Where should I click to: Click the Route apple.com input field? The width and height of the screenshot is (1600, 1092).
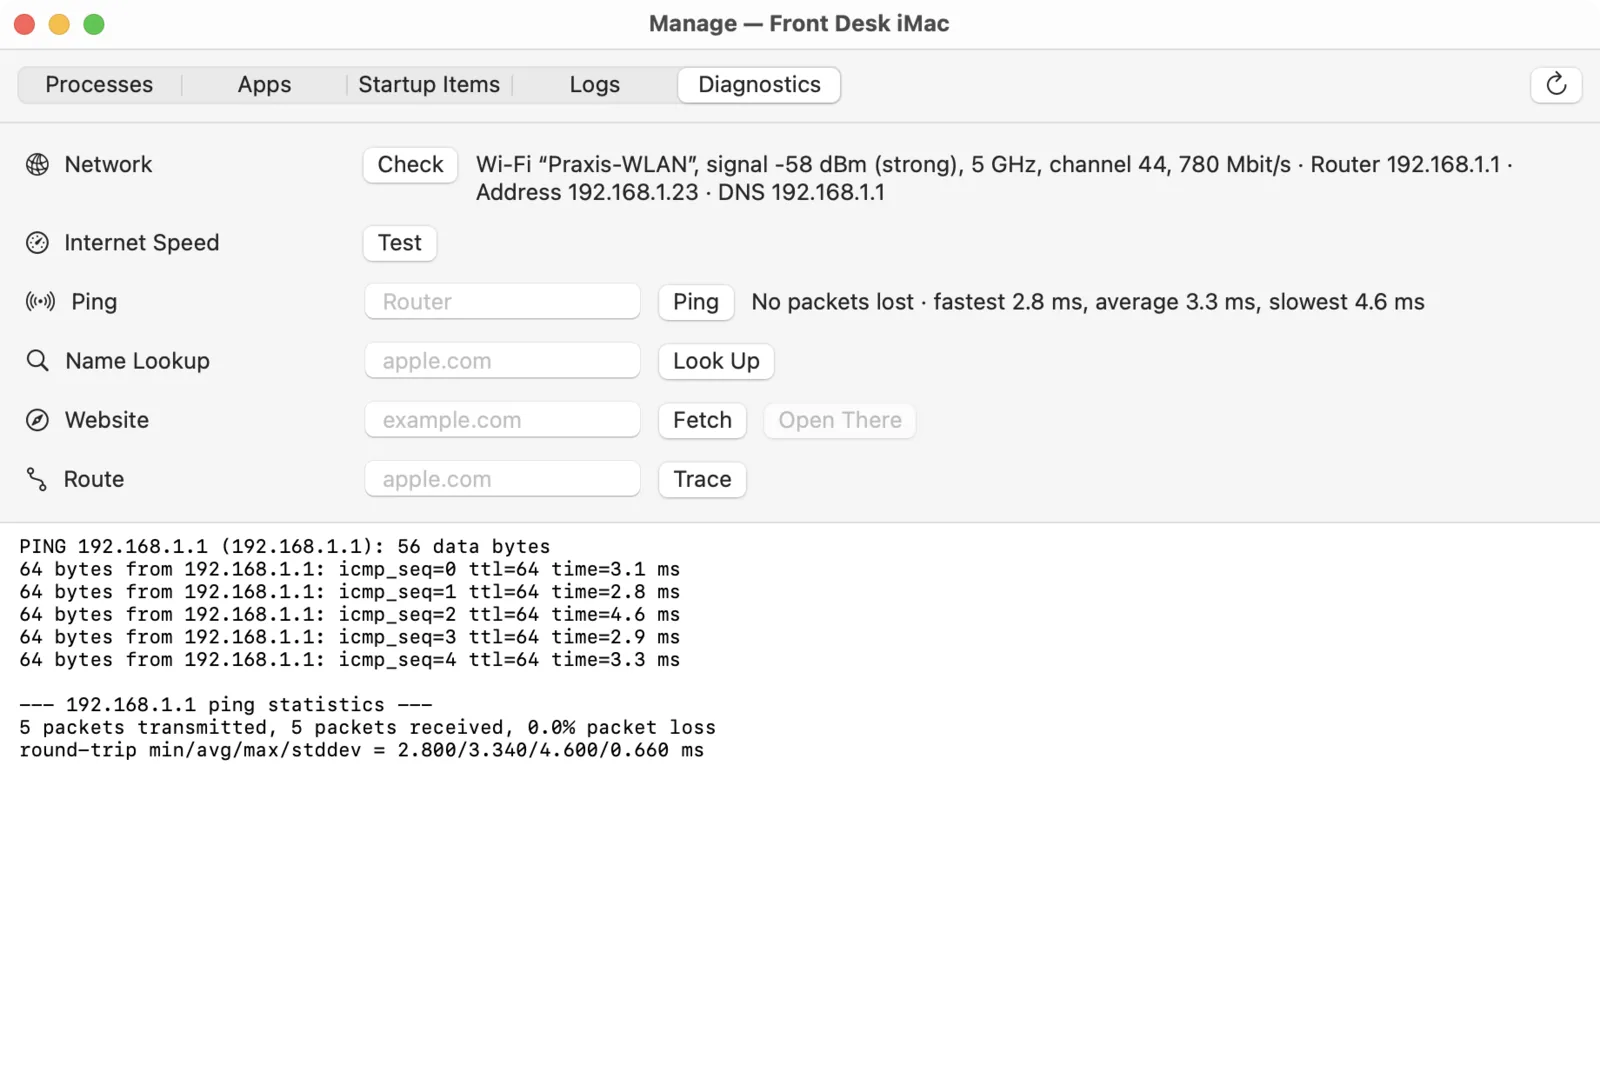pos(502,479)
